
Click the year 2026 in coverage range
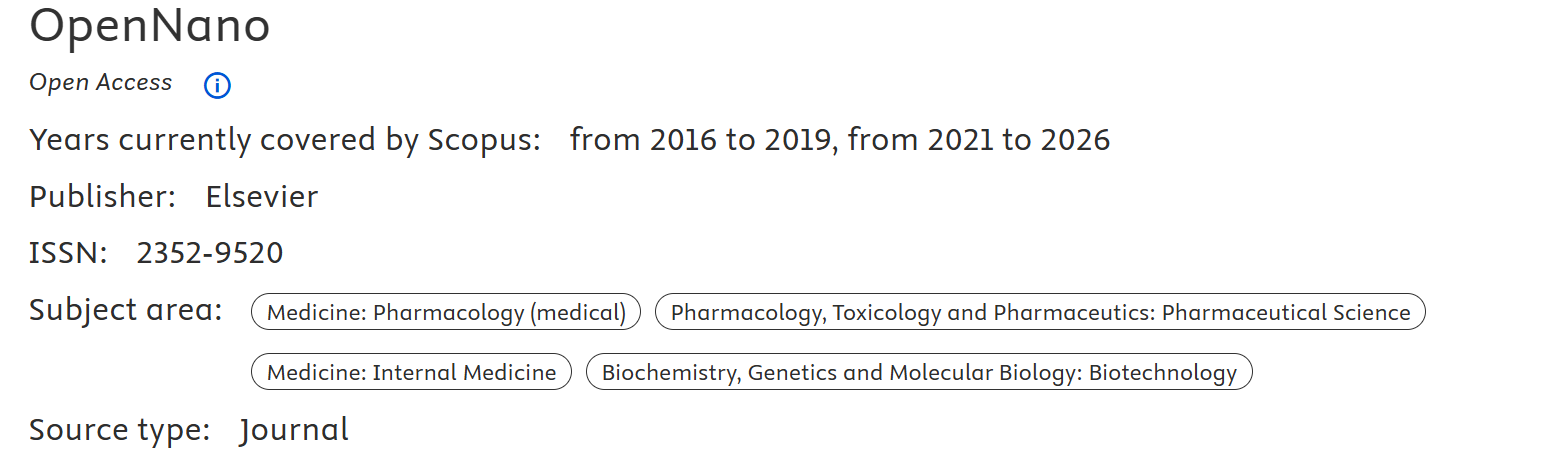click(x=1075, y=140)
